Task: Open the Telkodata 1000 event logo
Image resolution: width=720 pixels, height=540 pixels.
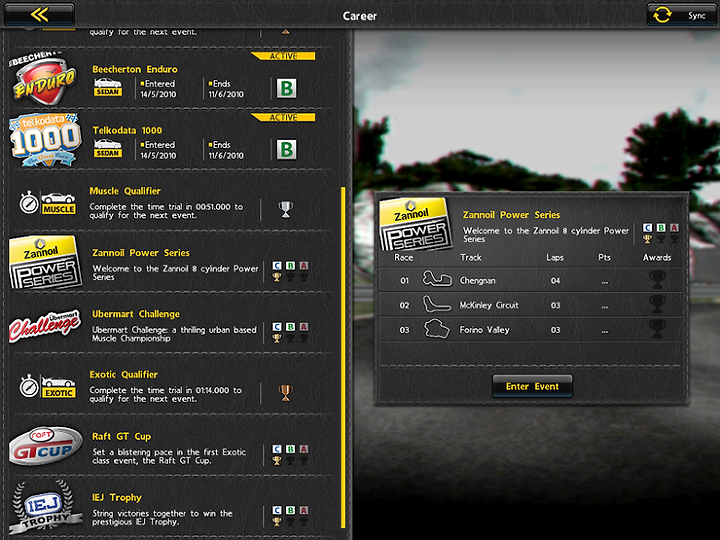Action: [x=45, y=140]
